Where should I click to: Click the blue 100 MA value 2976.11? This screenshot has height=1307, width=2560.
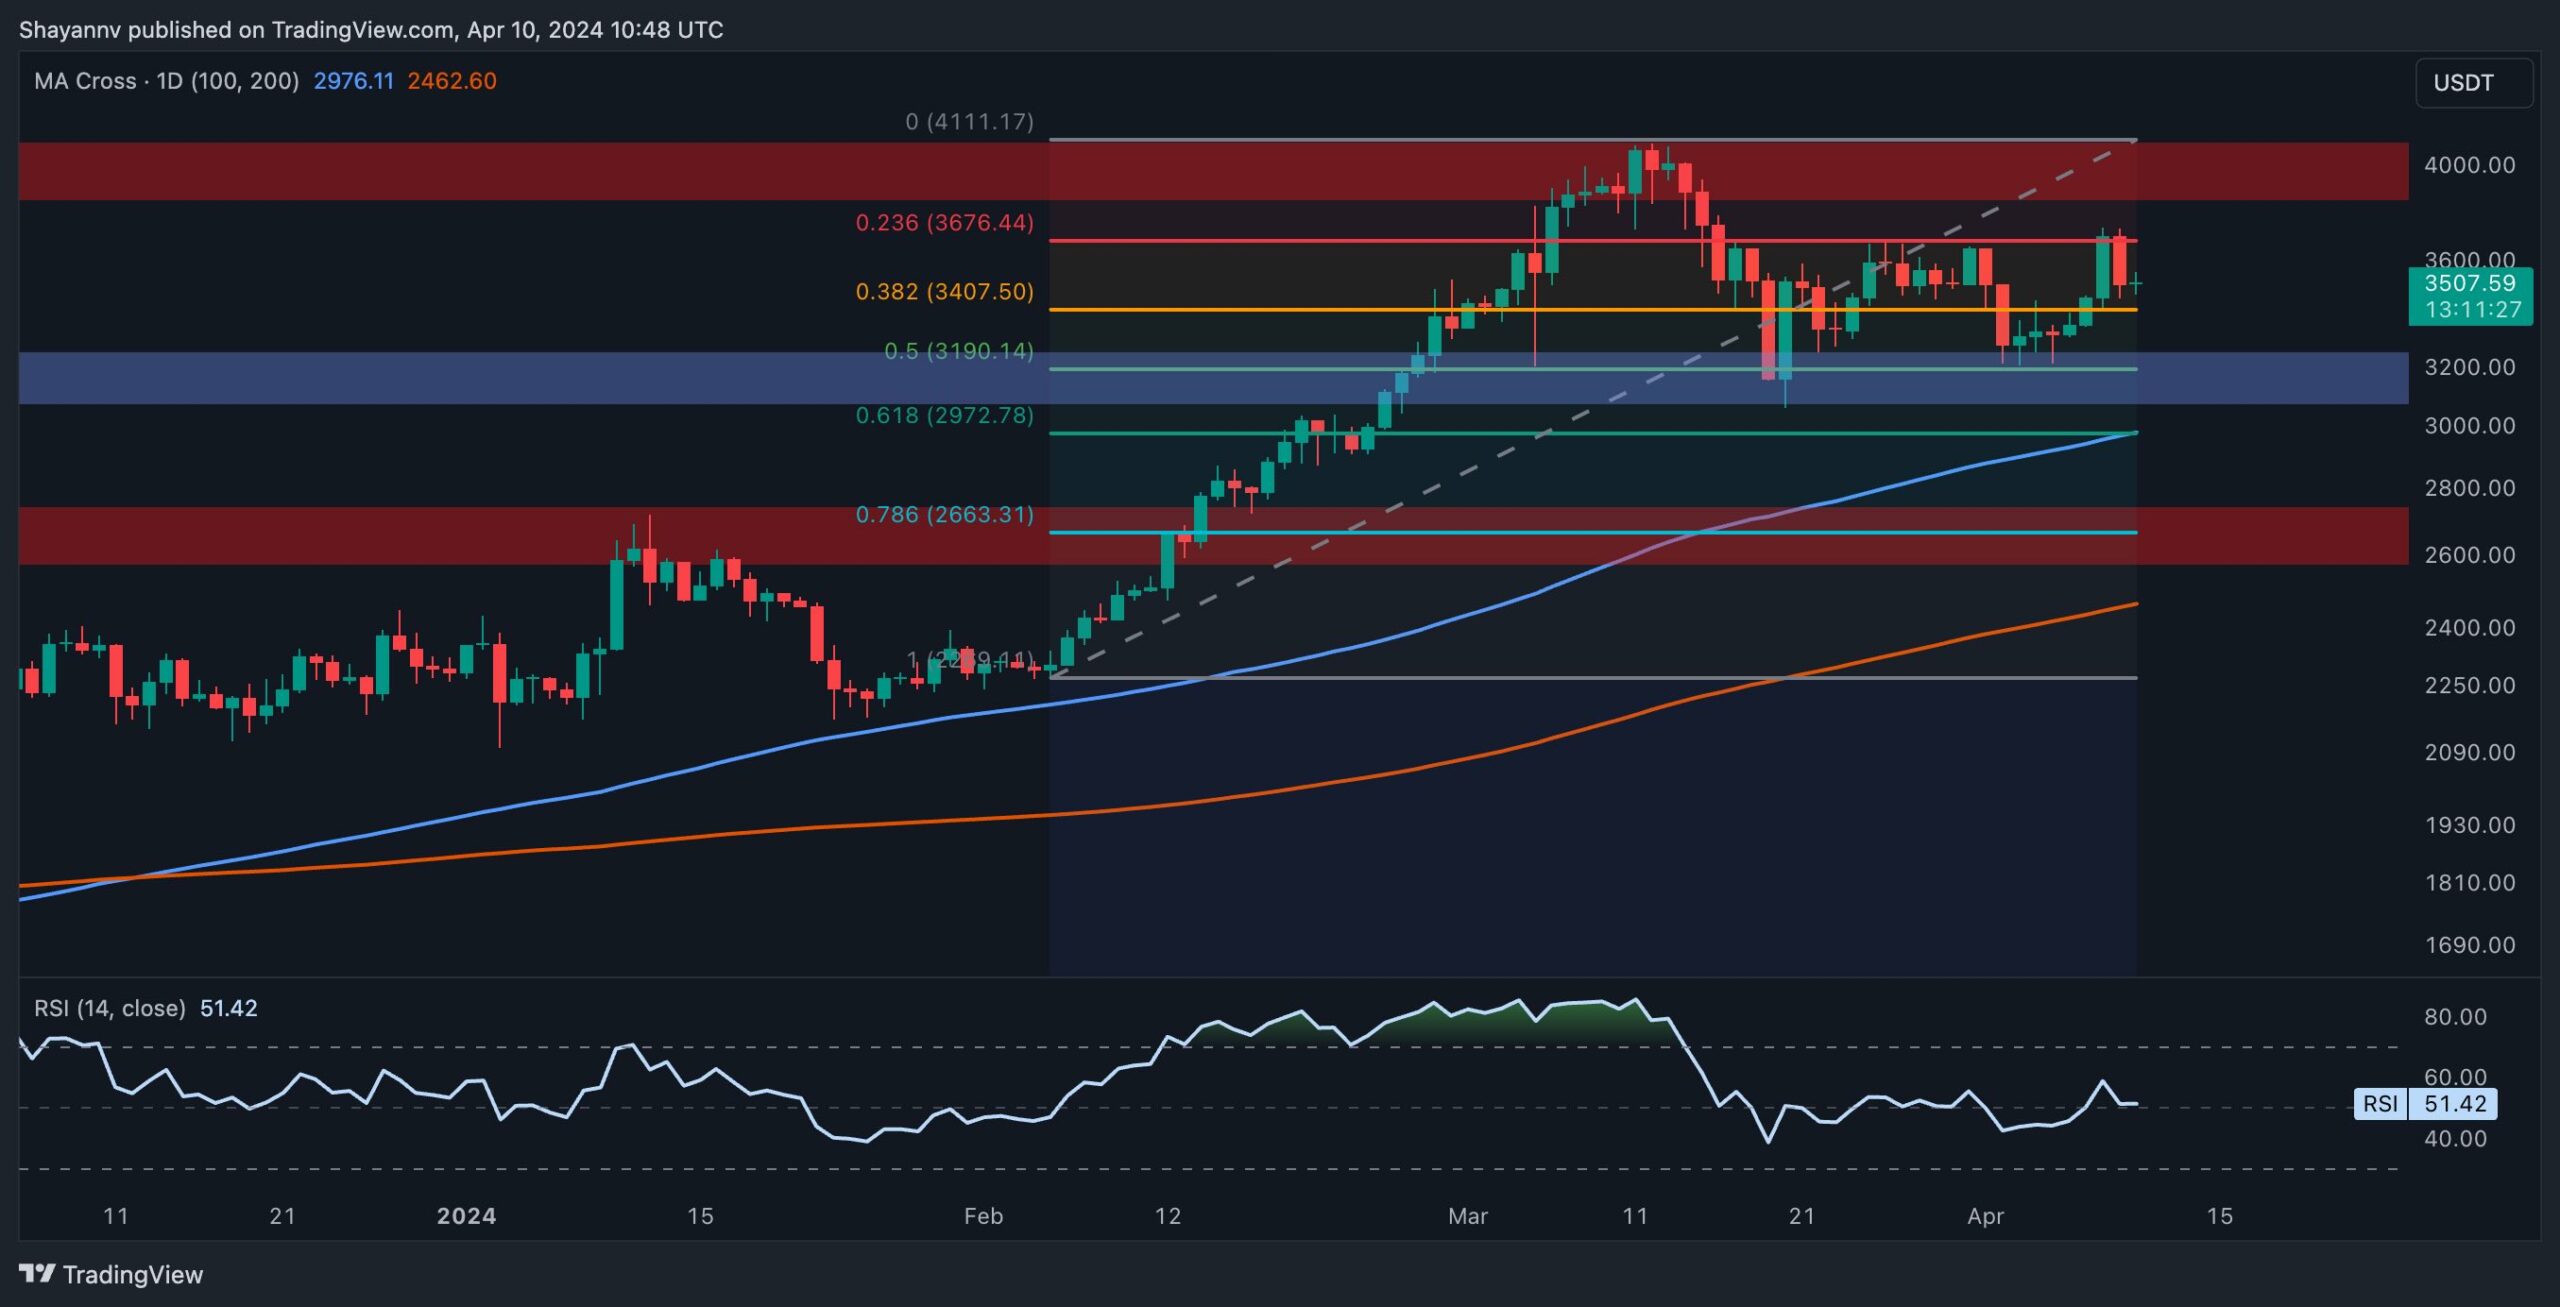pyautogui.click(x=353, y=81)
